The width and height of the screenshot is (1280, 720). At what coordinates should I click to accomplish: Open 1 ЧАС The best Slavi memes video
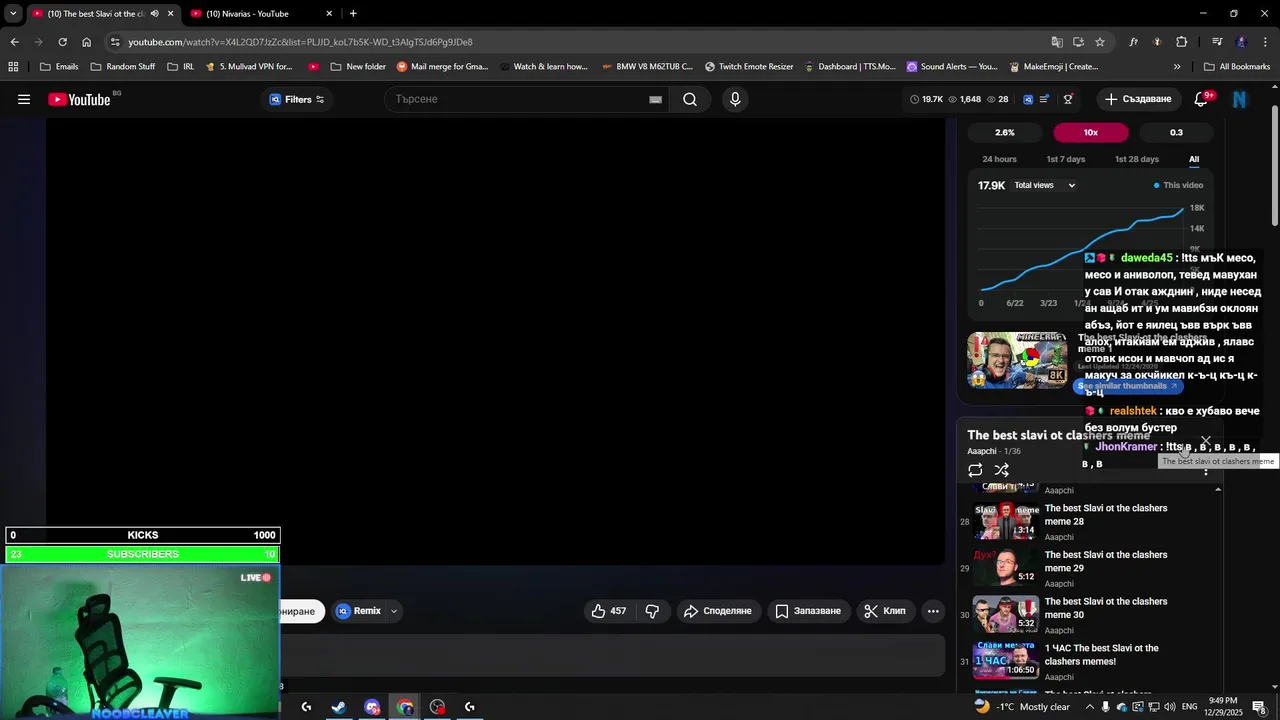click(1006, 661)
